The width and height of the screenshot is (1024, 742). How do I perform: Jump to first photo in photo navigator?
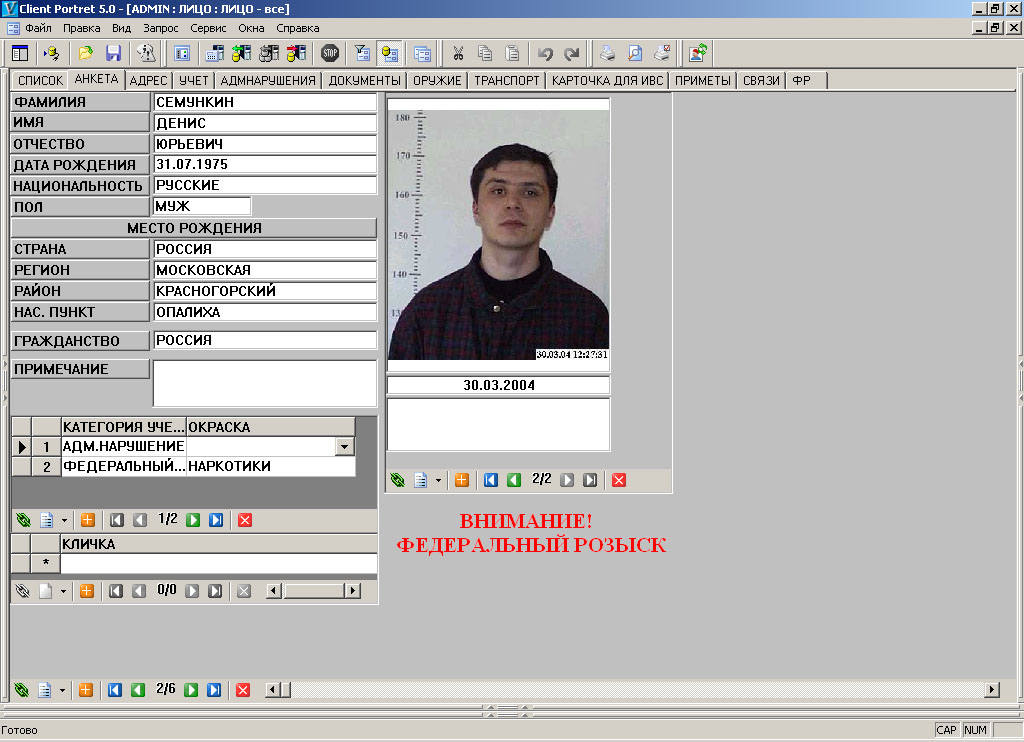pos(491,480)
